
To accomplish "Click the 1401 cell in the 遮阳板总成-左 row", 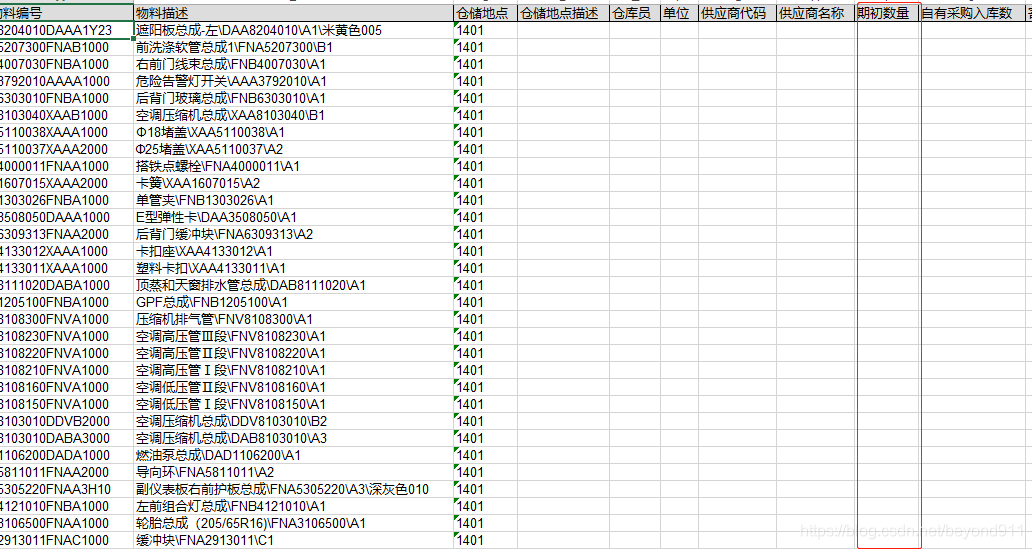I will [x=486, y=30].
